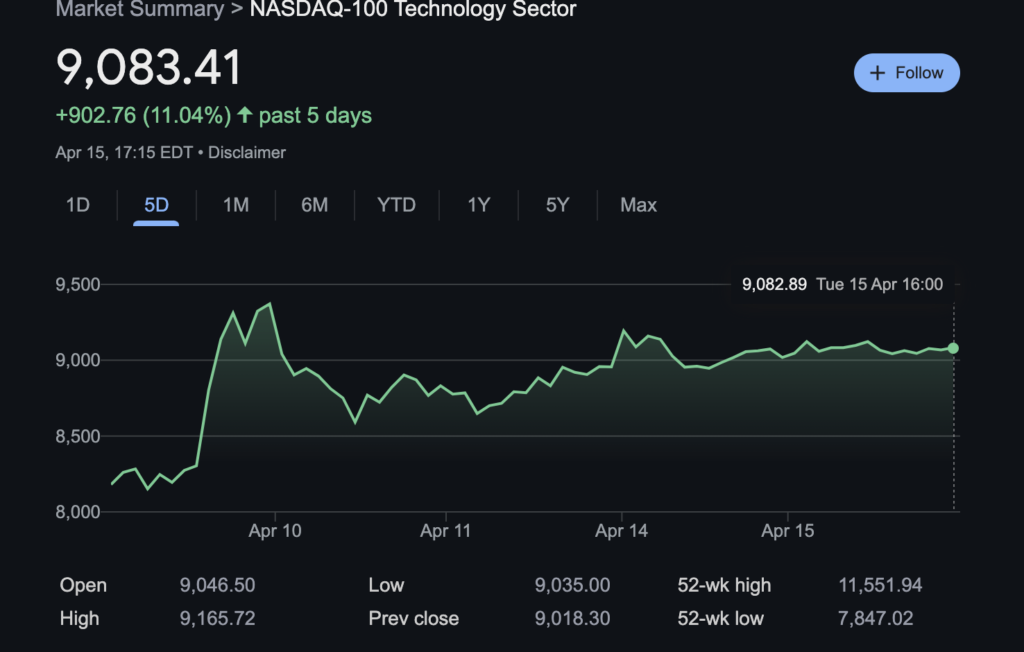
Task: Show the 1M chart range
Action: [x=235, y=205]
